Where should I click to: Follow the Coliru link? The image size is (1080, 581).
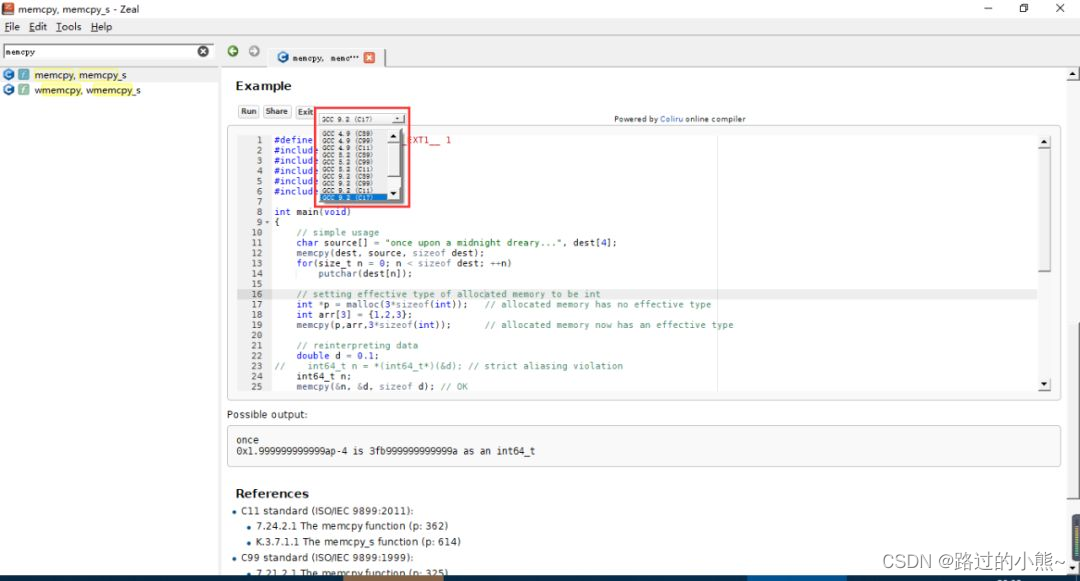[x=672, y=119]
